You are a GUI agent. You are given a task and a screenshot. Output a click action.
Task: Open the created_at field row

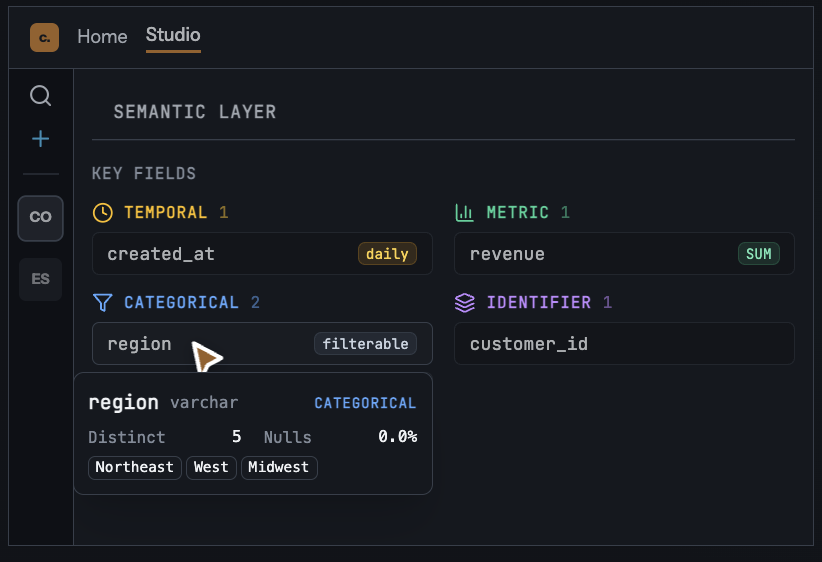(x=262, y=254)
